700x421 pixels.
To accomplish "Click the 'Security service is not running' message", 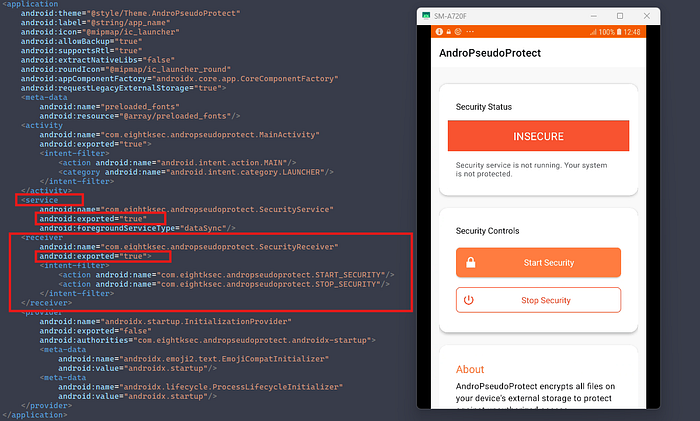I will (x=531, y=169).
